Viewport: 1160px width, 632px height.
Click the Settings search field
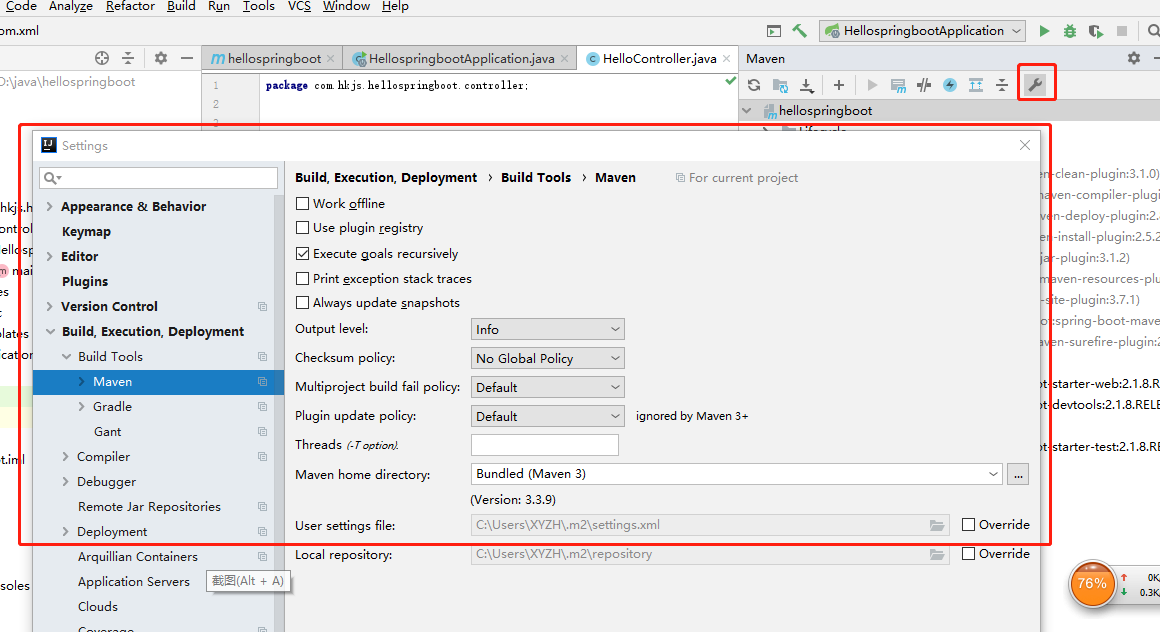pyautogui.click(x=159, y=178)
